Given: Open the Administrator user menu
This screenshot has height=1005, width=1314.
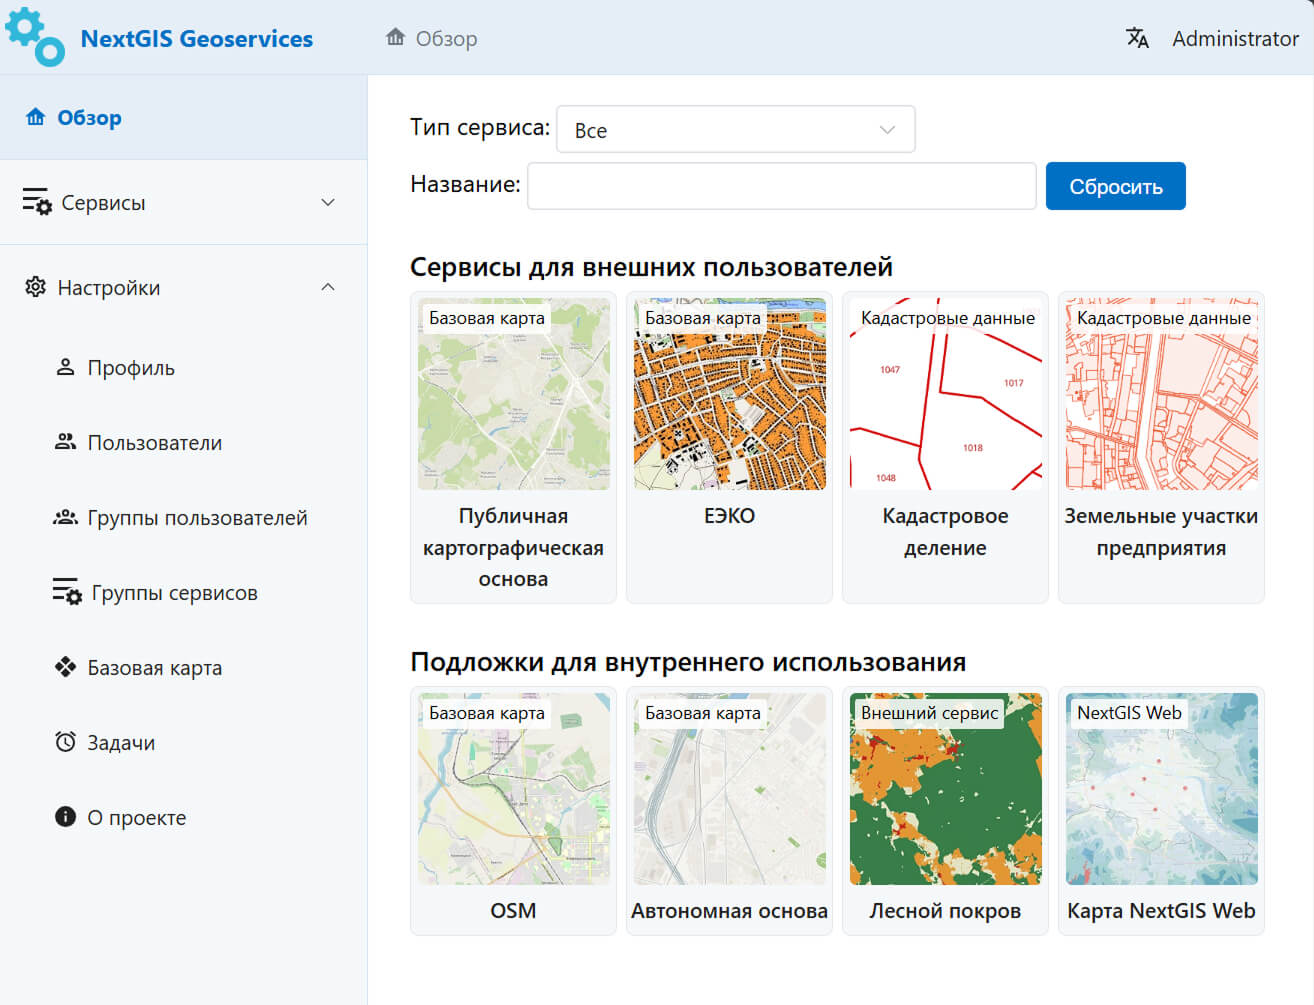Looking at the screenshot, I should click(1235, 38).
